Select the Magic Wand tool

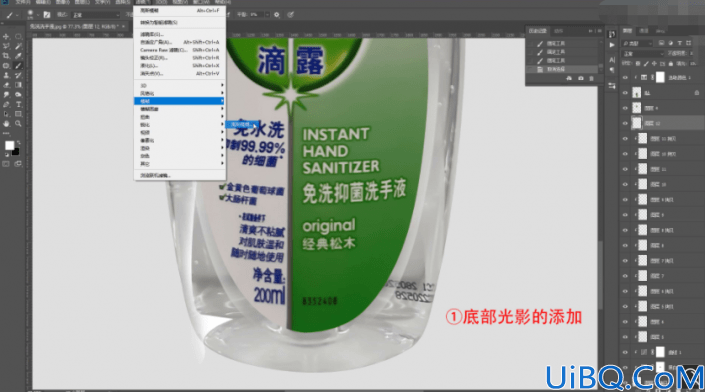pos(18,46)
